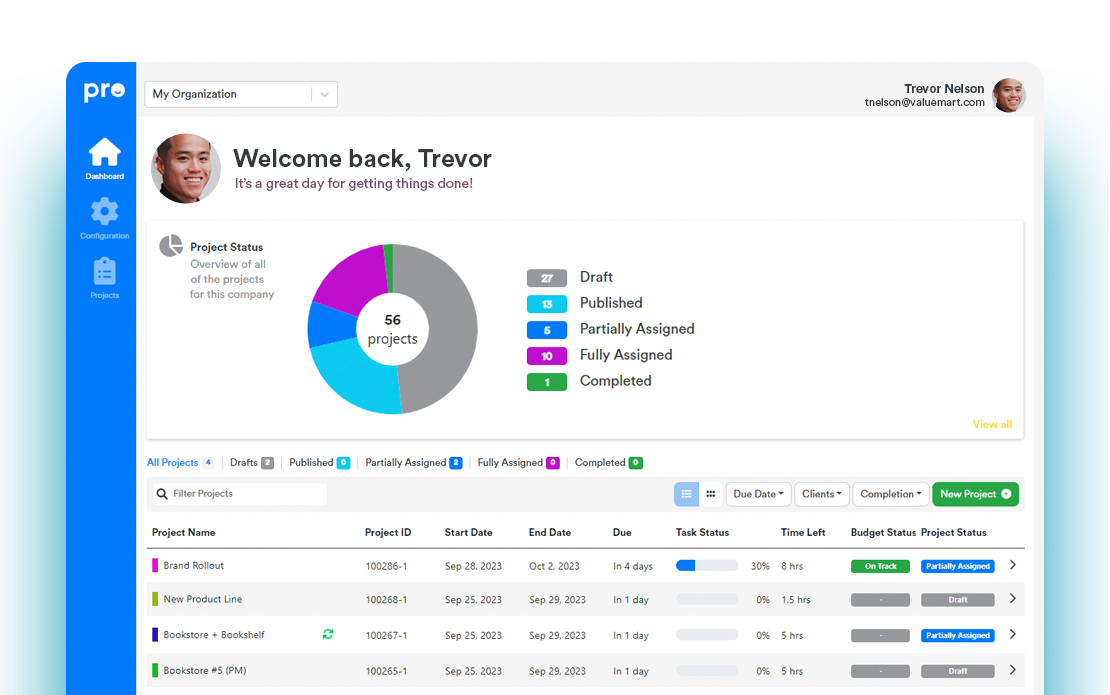Click the sync icon beside Bookstore + Bookshelf

point(327,634)
